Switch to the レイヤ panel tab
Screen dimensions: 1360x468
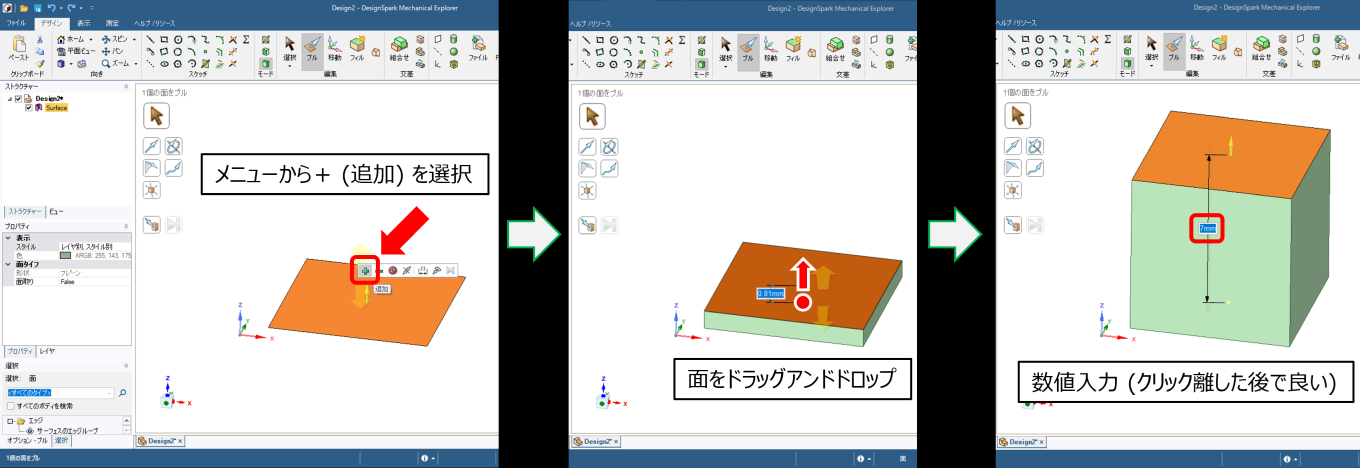(47, 351)
